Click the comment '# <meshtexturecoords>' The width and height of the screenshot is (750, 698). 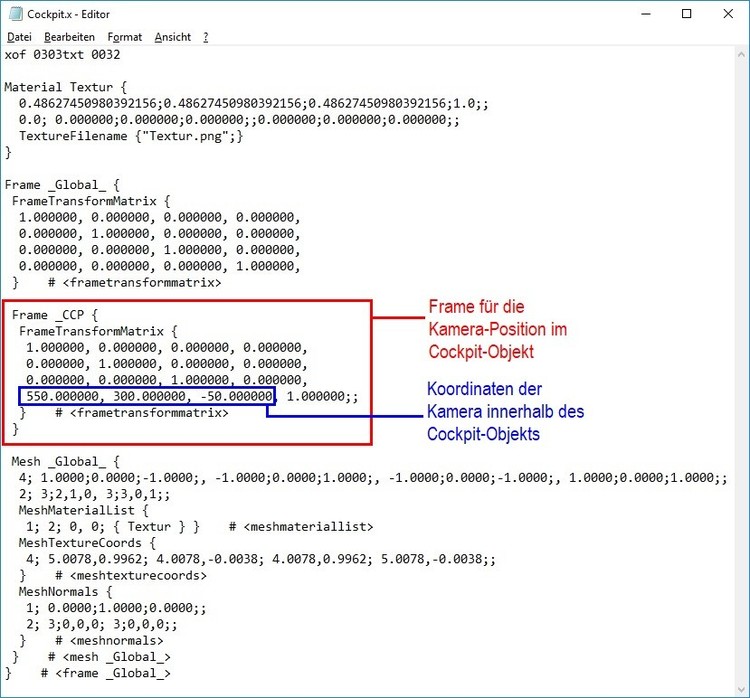tap(131, 576)
